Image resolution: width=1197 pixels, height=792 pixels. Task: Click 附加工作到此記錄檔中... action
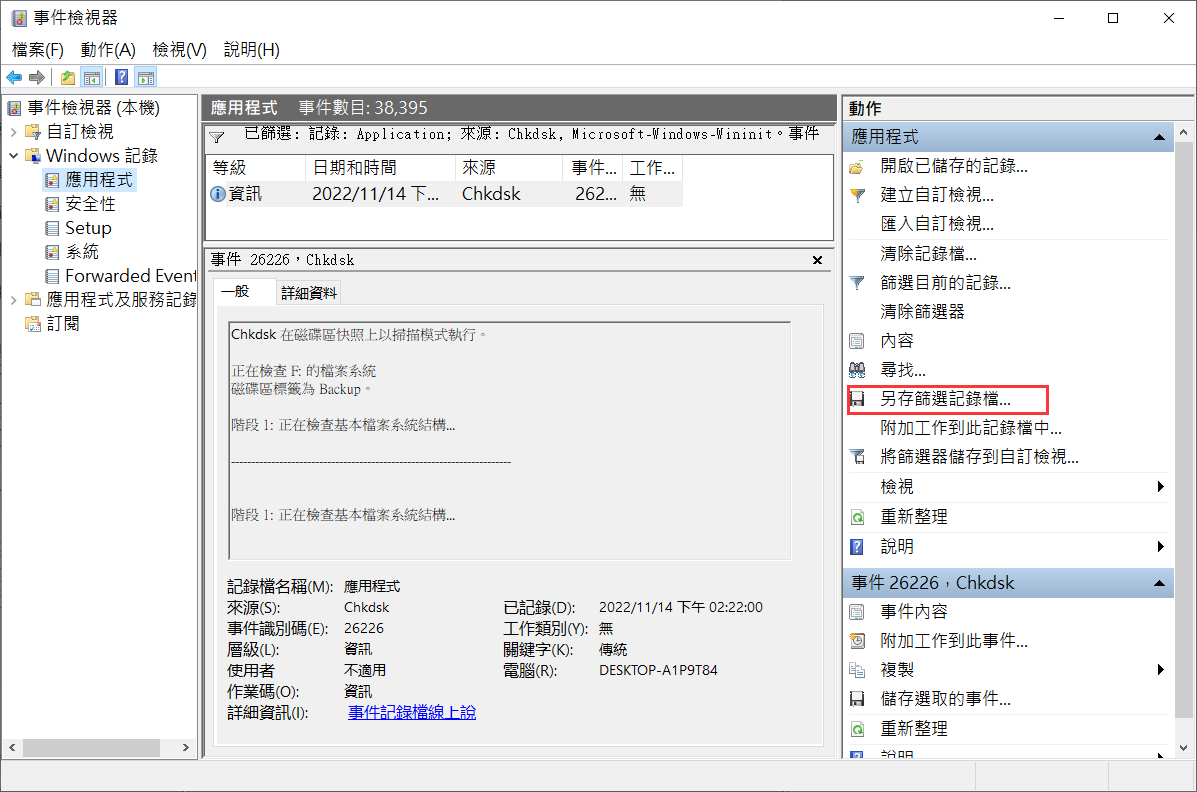[970, 428]
